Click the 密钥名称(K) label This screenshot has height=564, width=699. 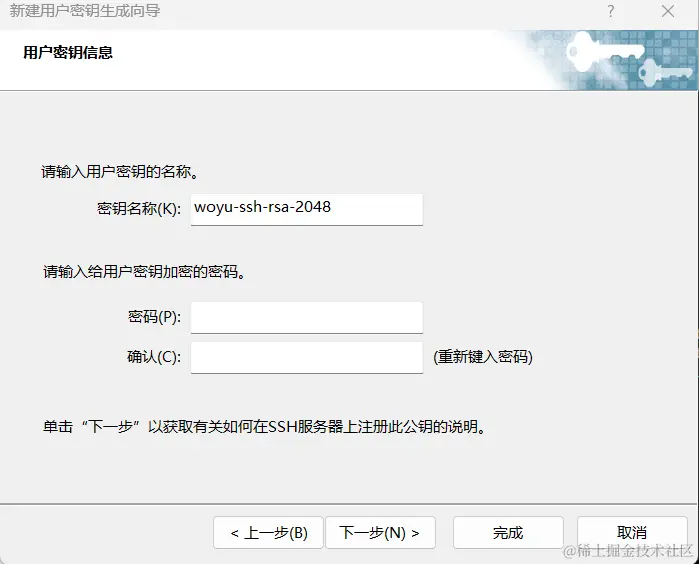(x=139, y=209)
